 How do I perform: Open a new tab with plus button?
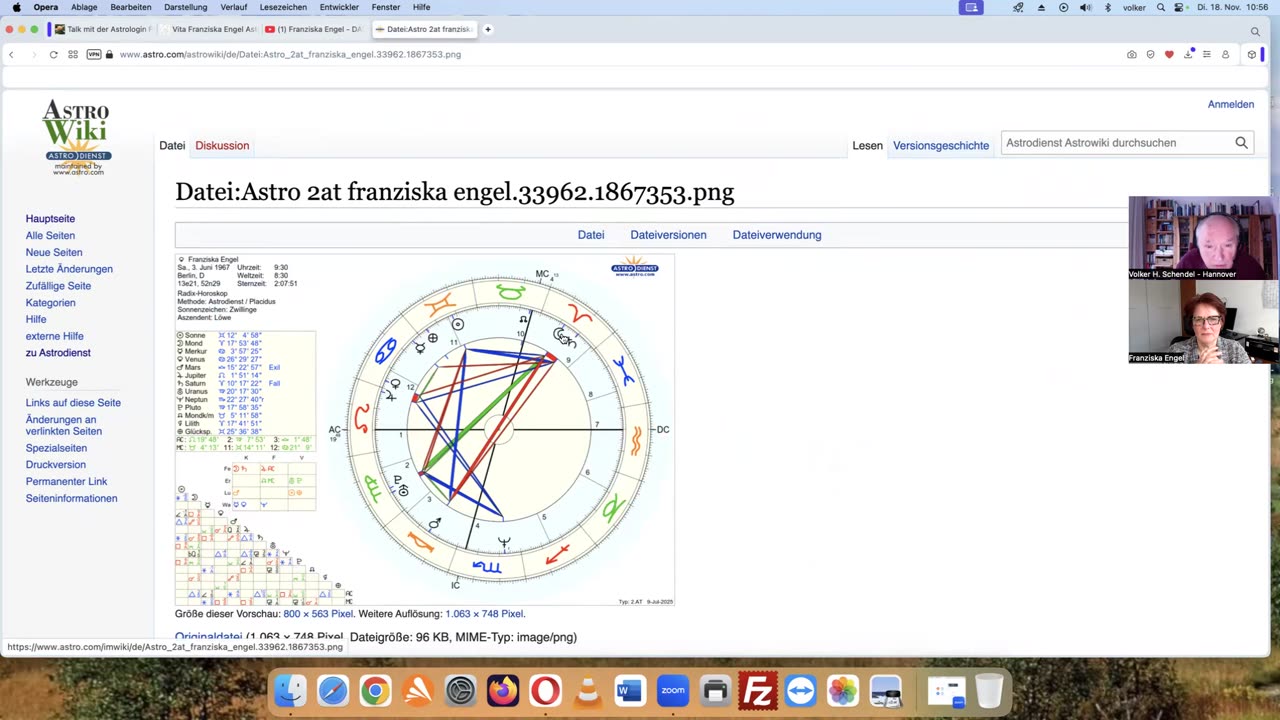pyautogui.click(x=488, y=29)
